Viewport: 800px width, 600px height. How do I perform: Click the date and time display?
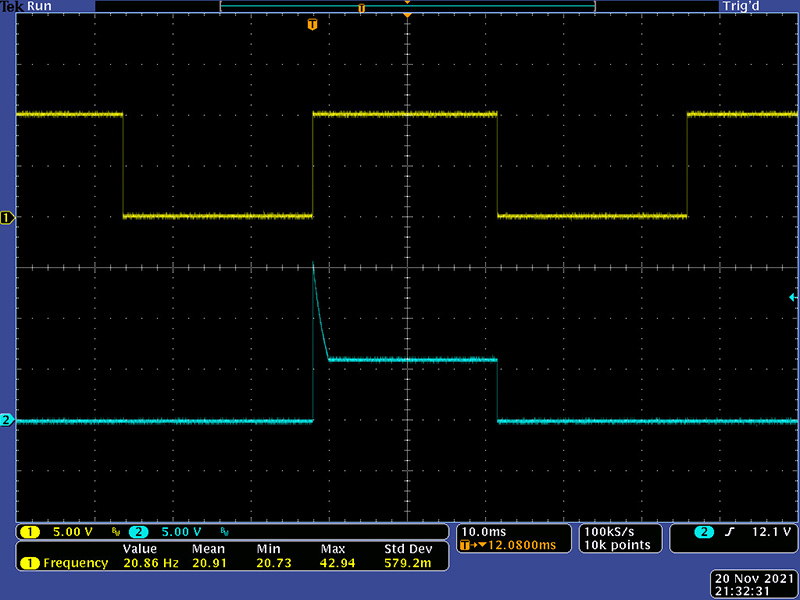755,585
